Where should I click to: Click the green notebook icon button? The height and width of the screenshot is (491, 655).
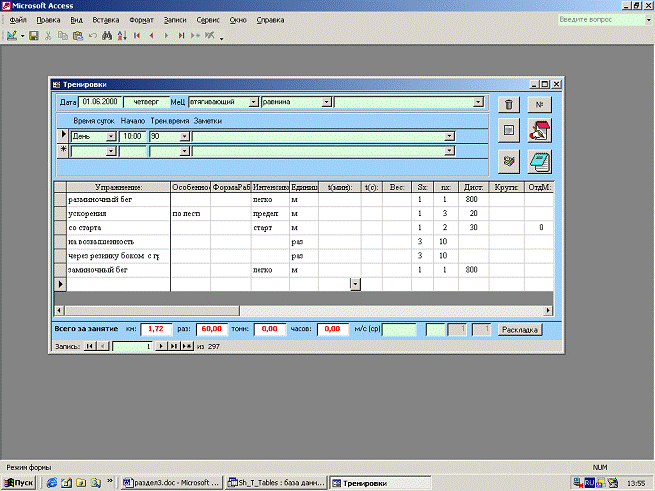coord(540,160)
